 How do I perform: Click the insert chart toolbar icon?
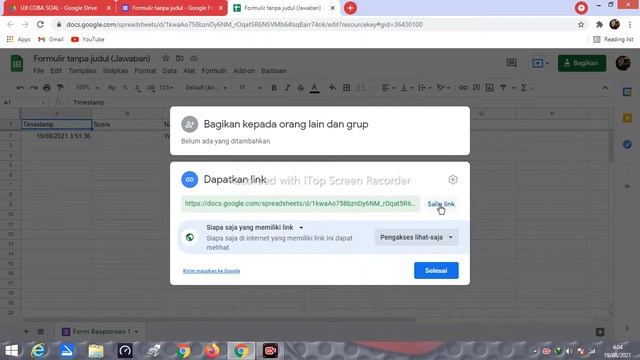489,88
